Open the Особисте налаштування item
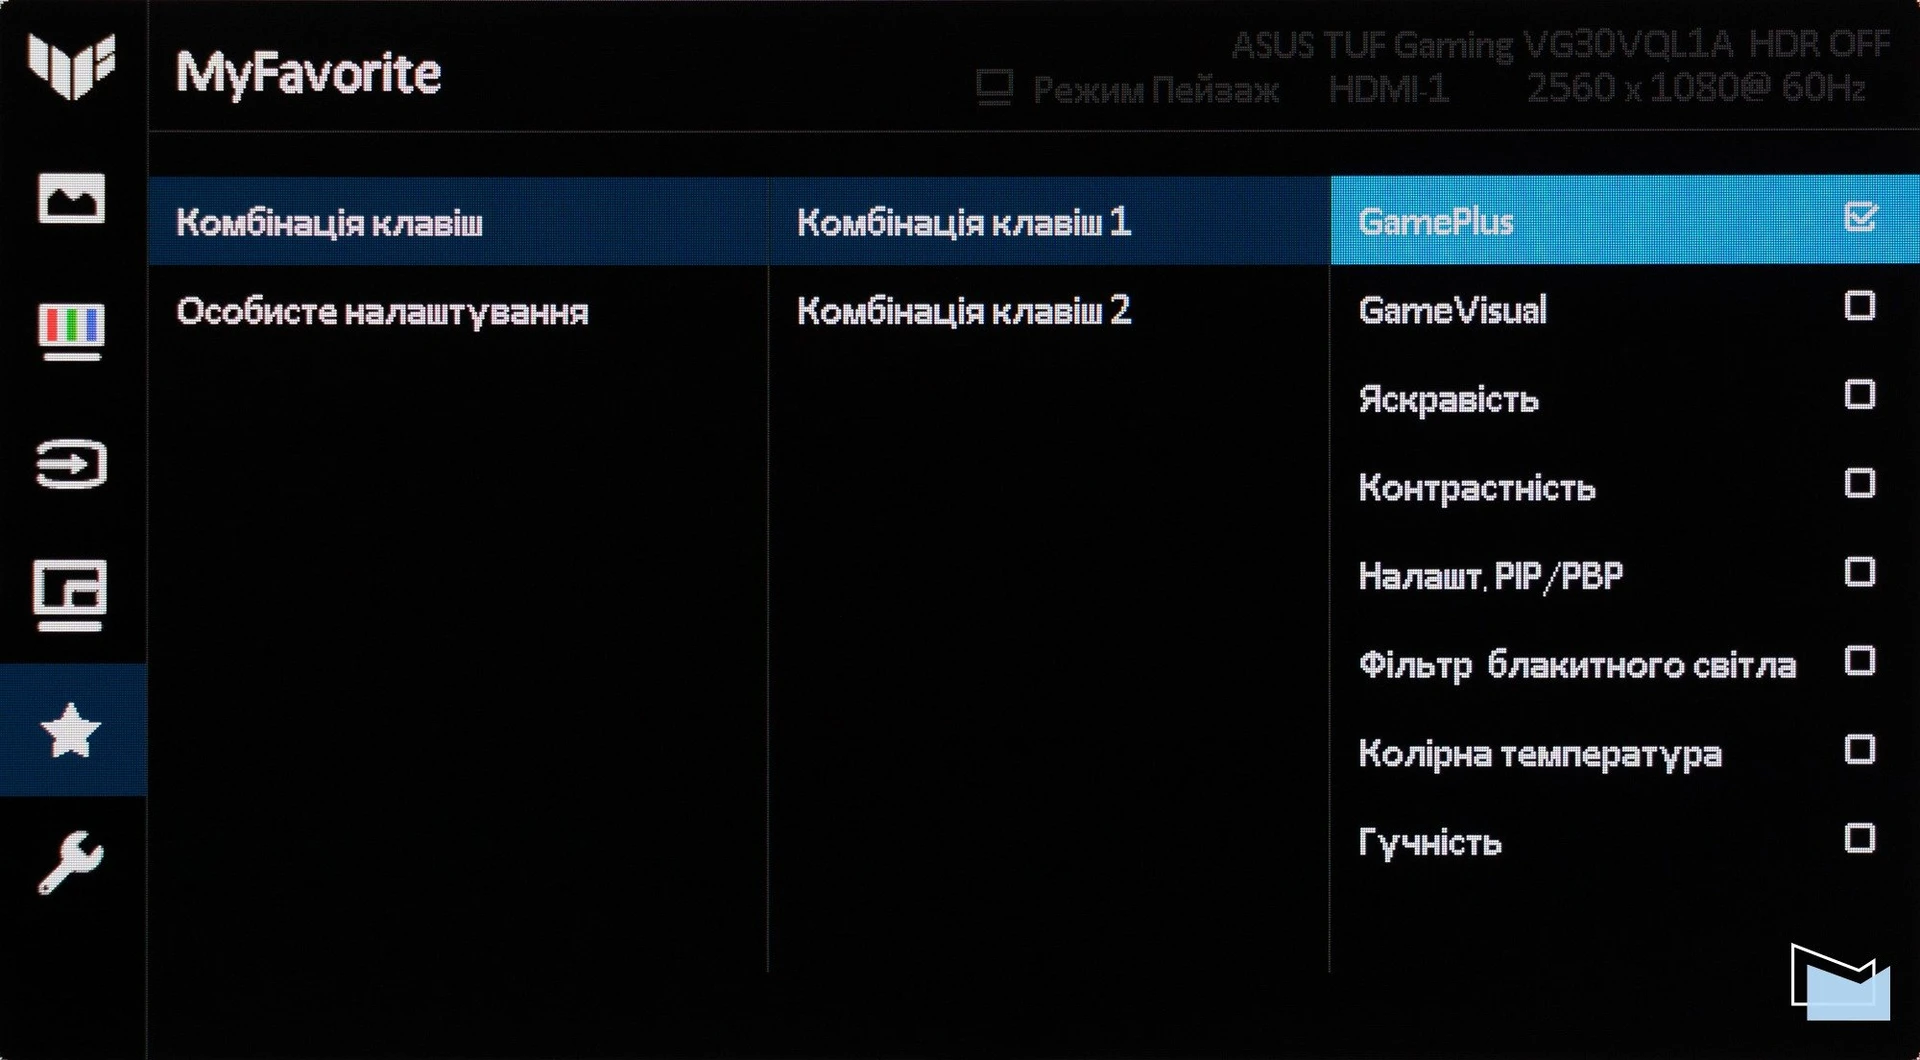The image size is (1920, 1060). 382,312
